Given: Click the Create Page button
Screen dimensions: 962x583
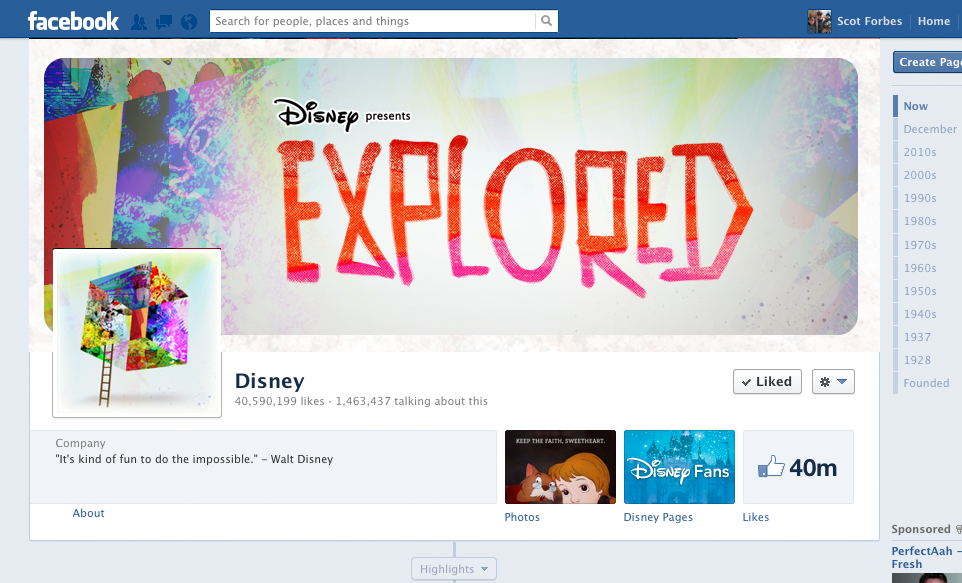Looking at the screenshot, I should pos(928,62).
